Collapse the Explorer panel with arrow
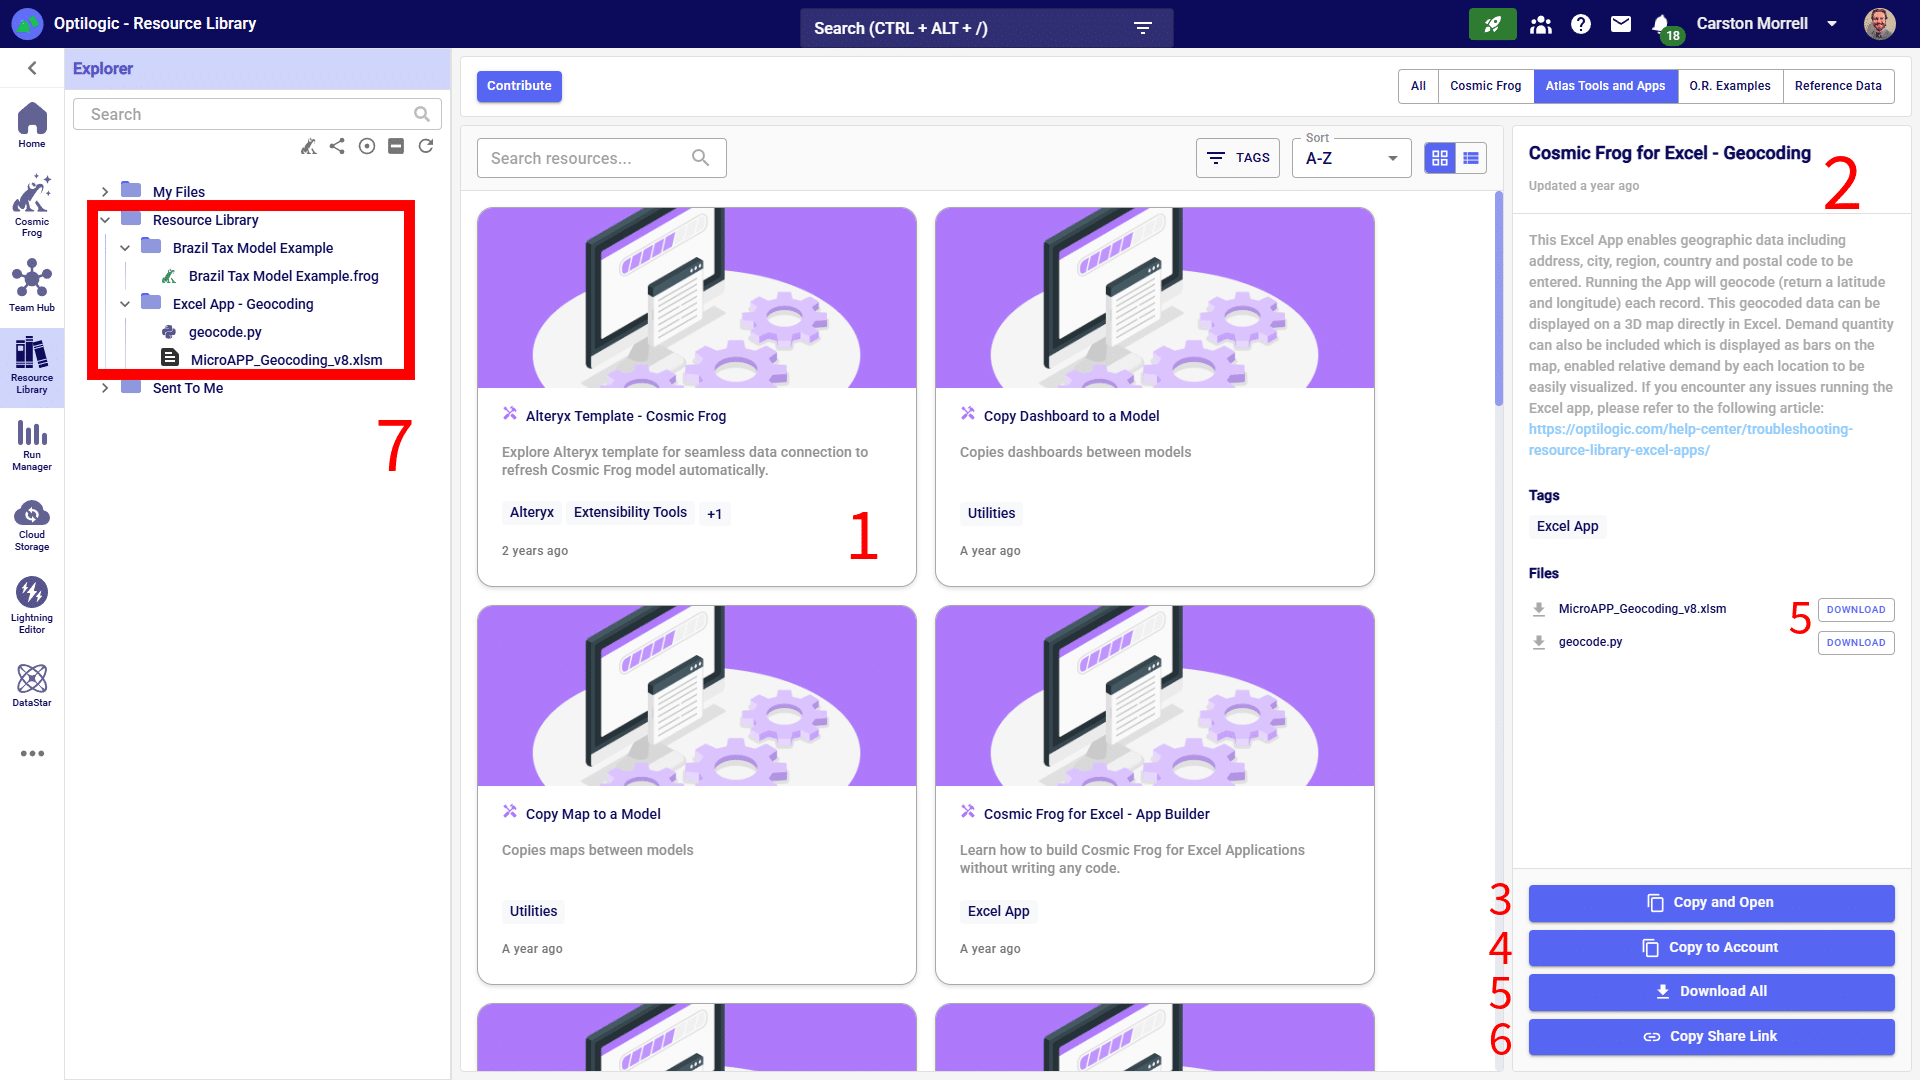The height and width of the screenshot is (1080, 1920). [x=32, y=68]
